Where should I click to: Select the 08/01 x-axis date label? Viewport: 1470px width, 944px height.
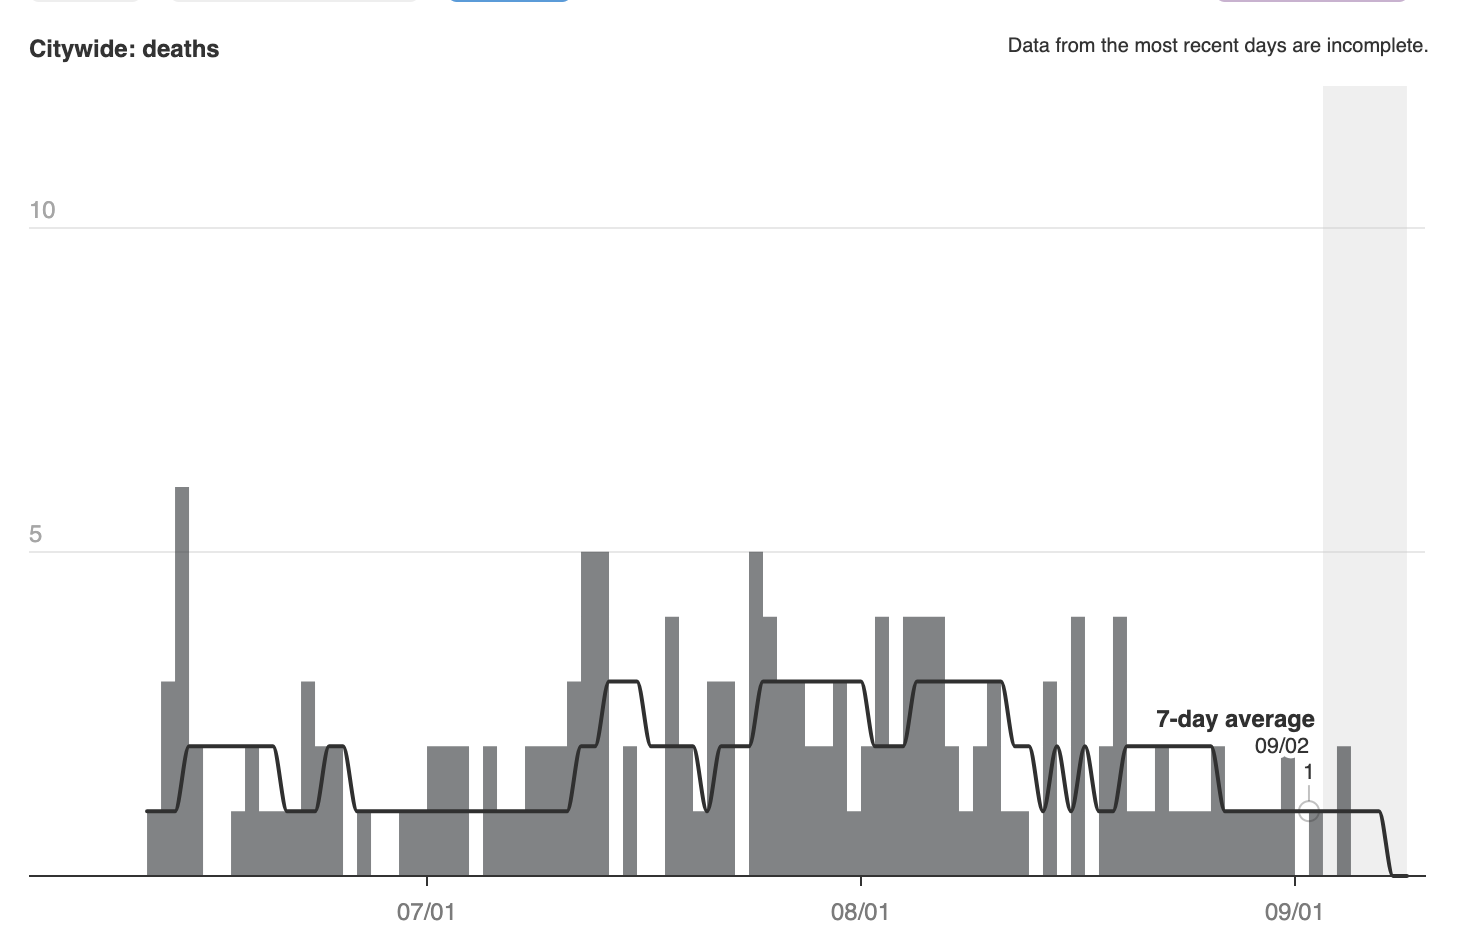pyautogui.click(x=860, y=912)
